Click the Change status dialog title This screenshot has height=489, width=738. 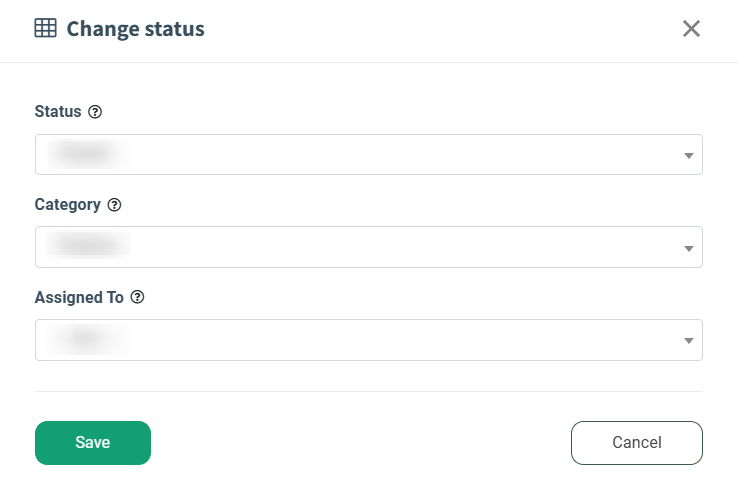click(x=136, y=29)
